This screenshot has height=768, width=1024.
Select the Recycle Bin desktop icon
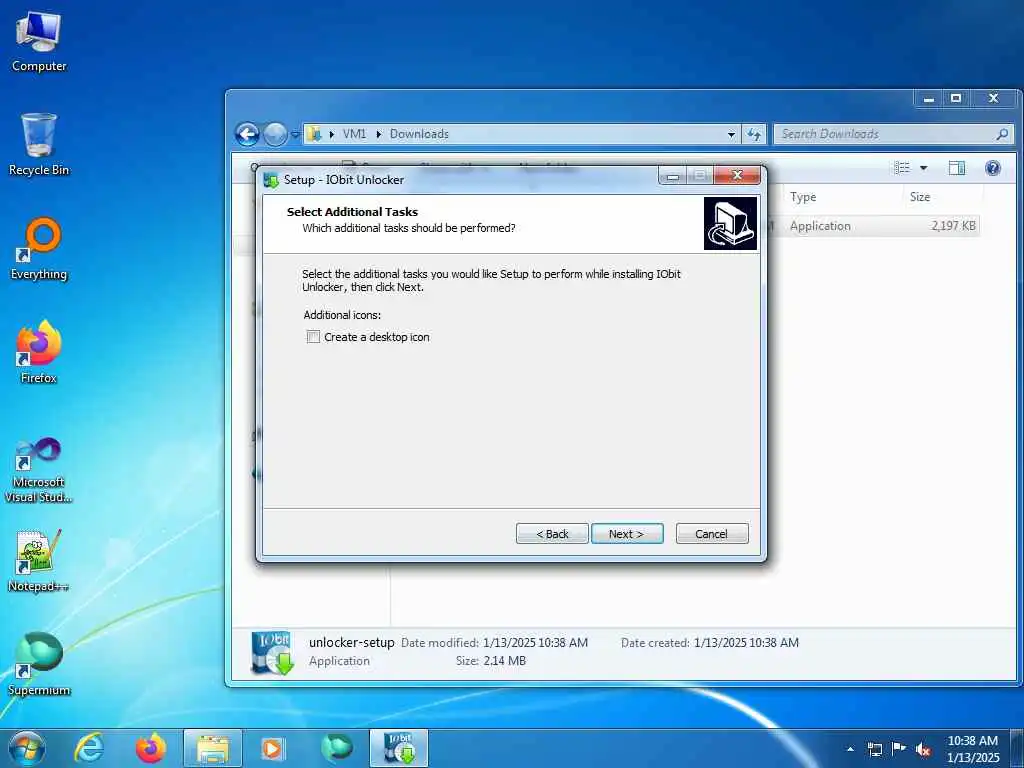[x=39, y=145]
